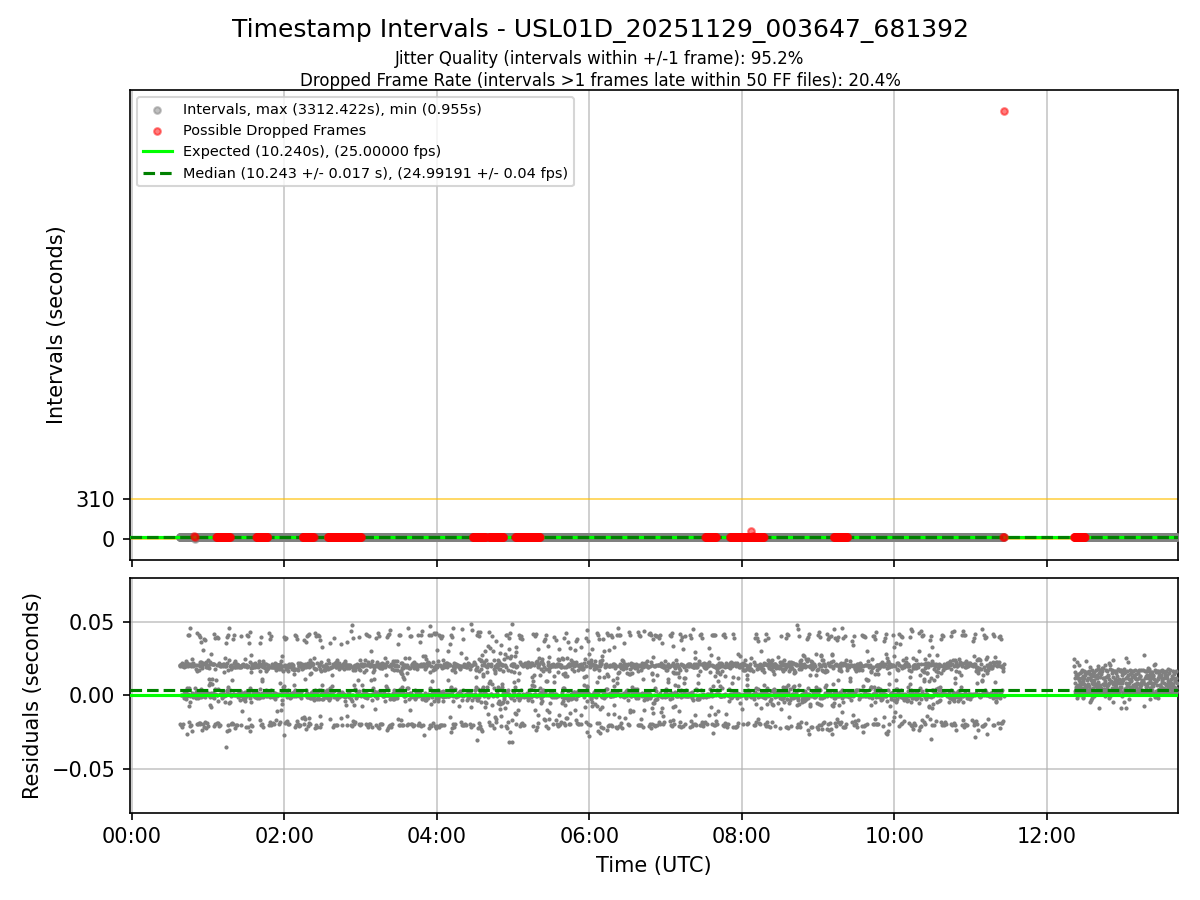Click legend entry 'Median (10.243 +/- 0.017 s)'
This screenshot has height=900, width=1200.
375,173
